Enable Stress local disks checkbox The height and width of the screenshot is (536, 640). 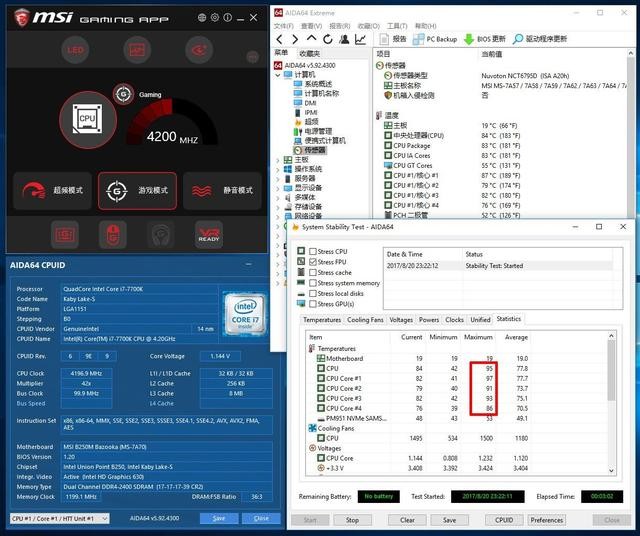tap(313, 294)
